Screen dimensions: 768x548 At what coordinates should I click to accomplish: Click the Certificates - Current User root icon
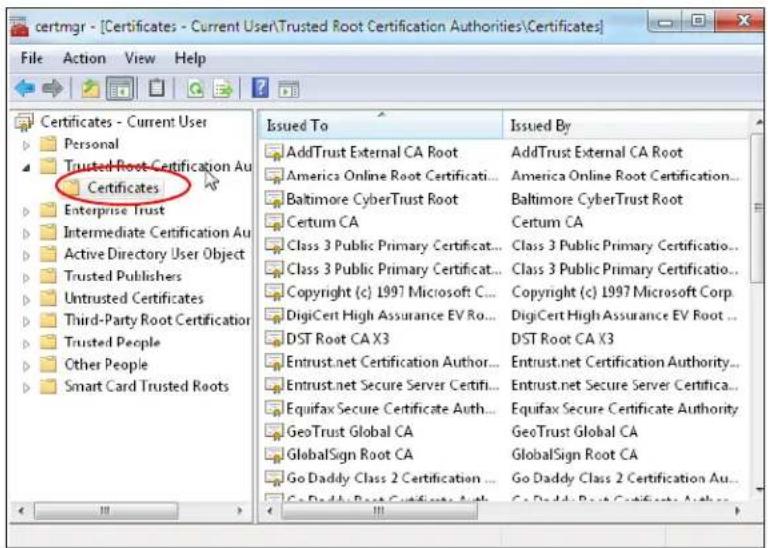click(24, 122)
